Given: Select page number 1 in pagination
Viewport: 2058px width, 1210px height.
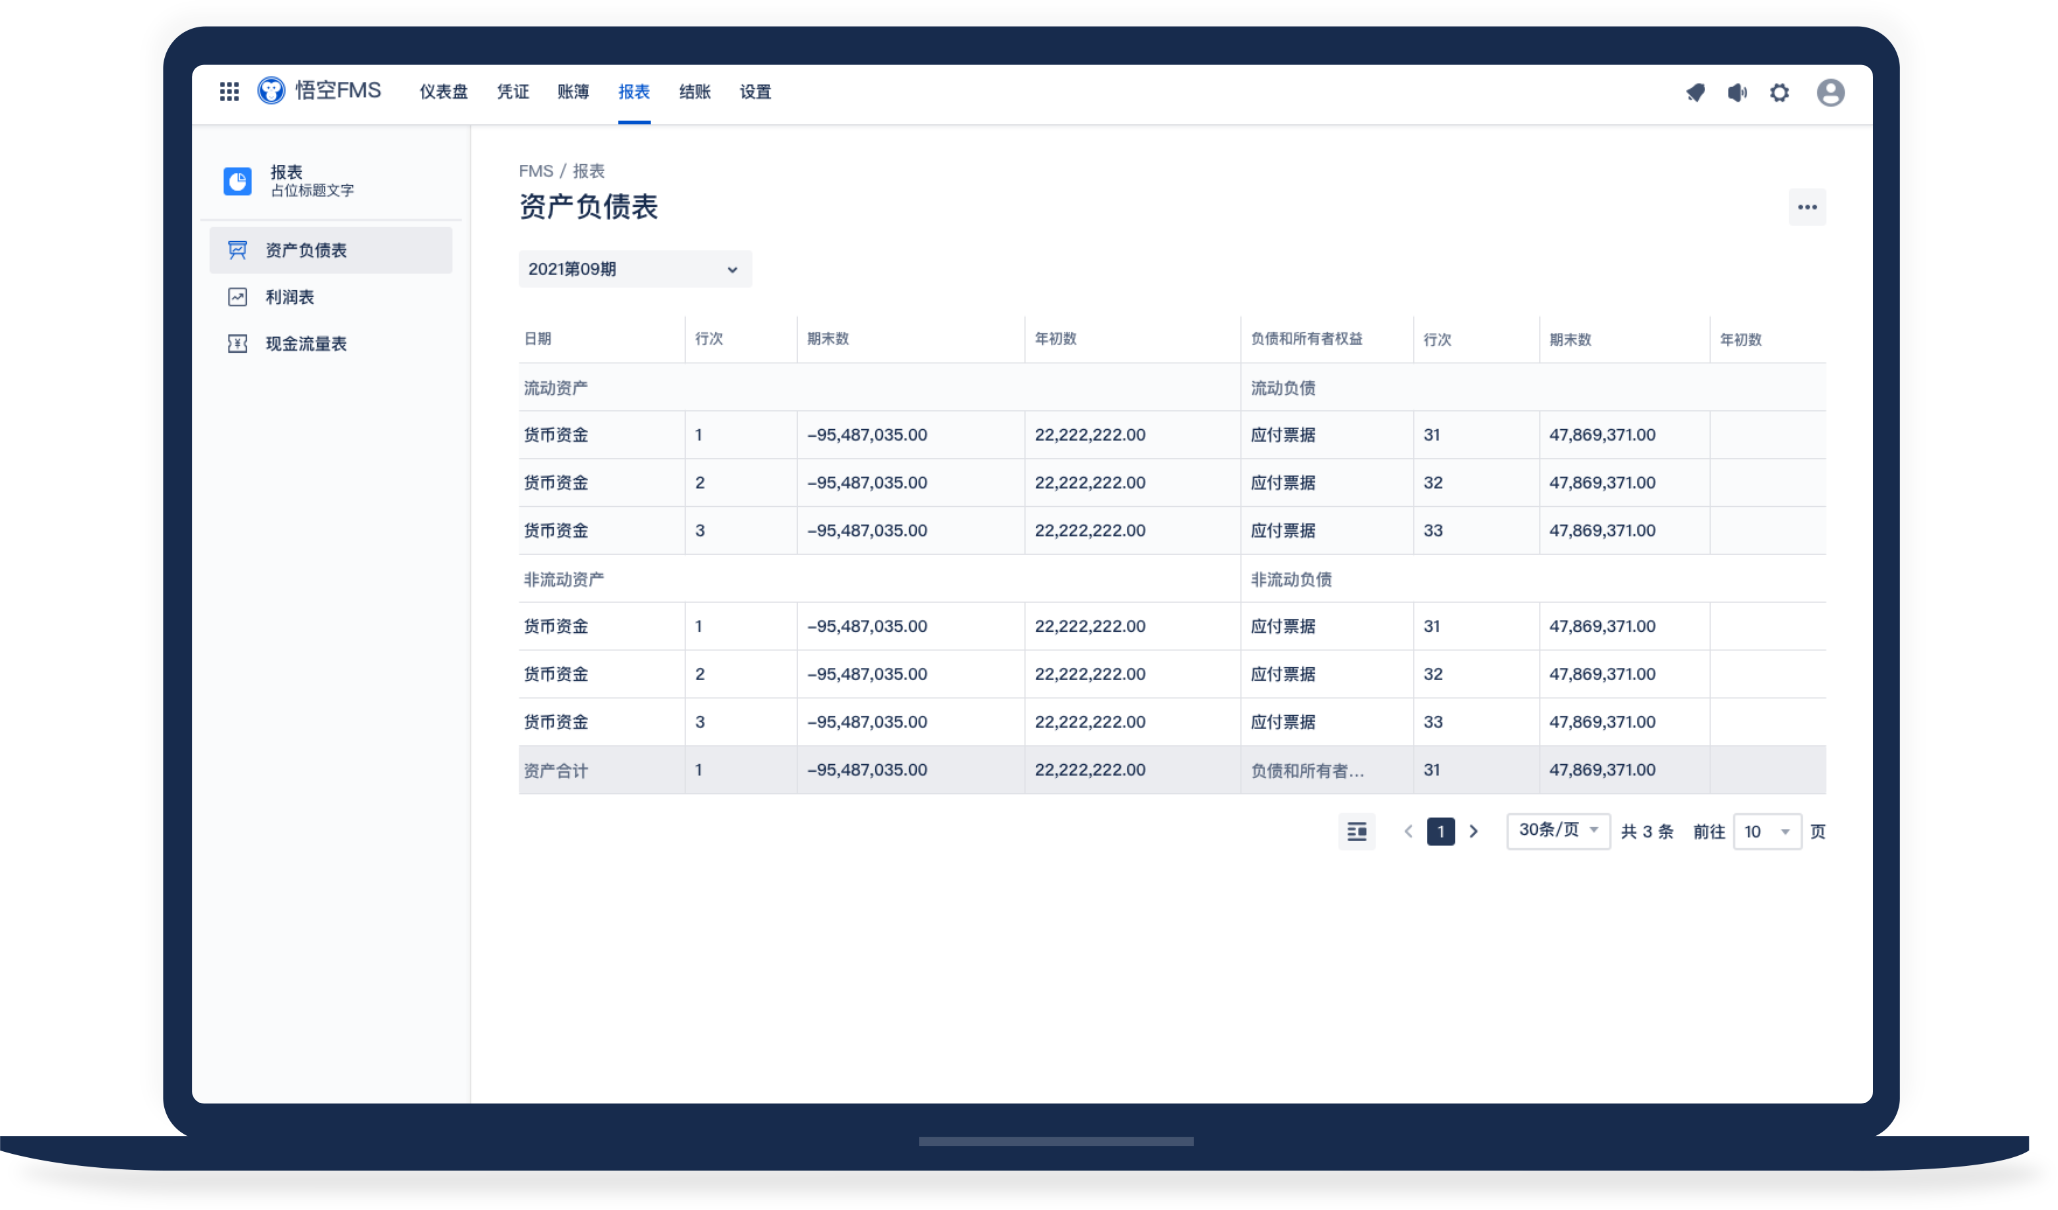Looking at the screenshot, I should [x=1440, y=832].
